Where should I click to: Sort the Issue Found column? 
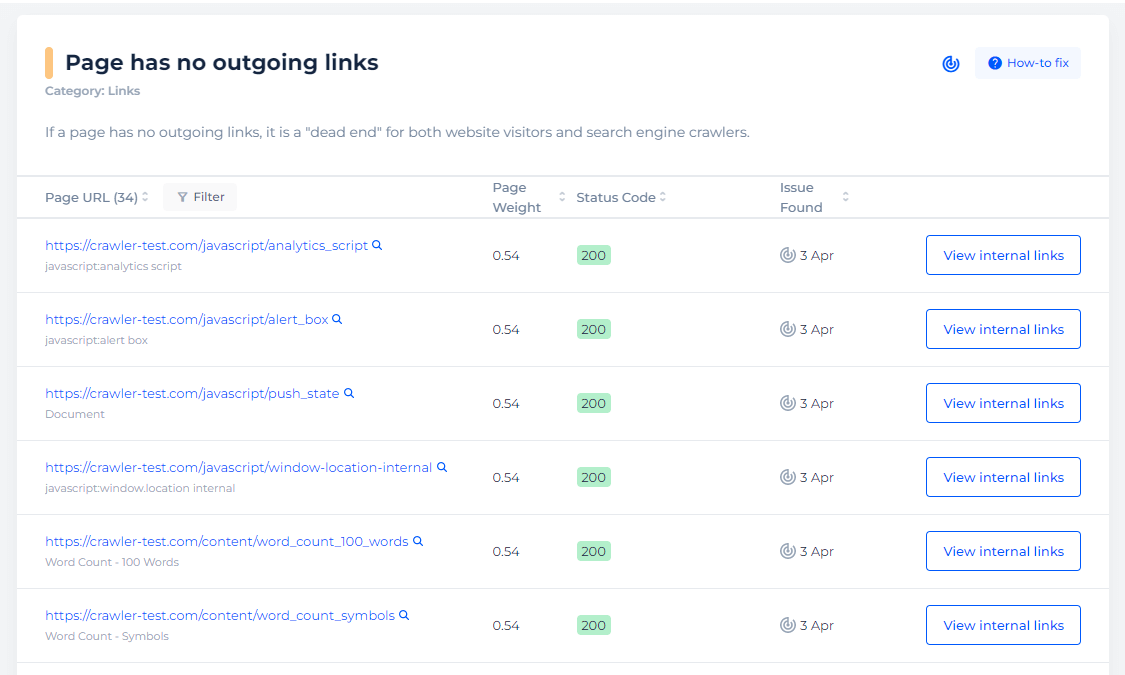(x=845, y=197)
